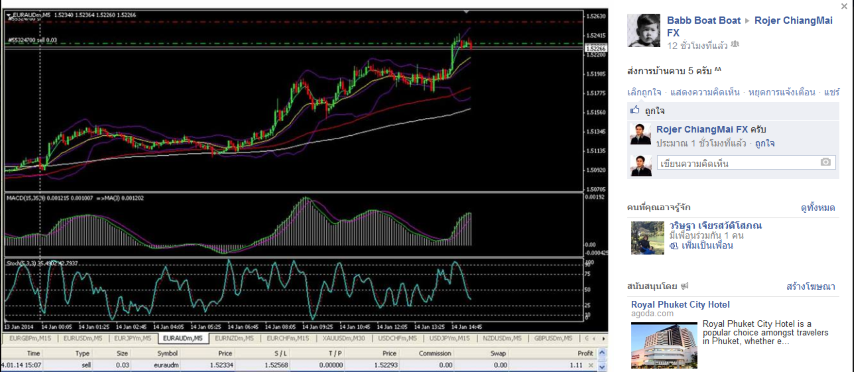The width and height of the screenshot is (854, 372).
Task: Click the trade table scroll-up arrow
Action: 602,353
